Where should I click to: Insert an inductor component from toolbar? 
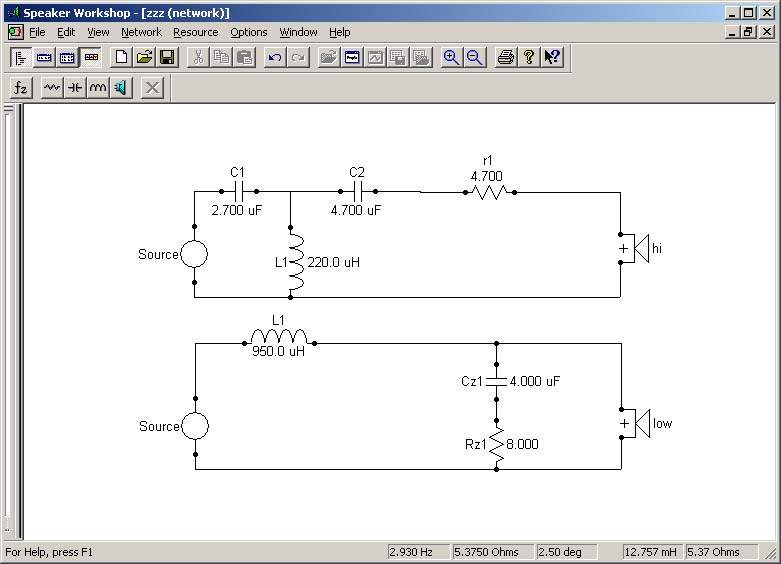pyautogui.click(x=97, y=88)
